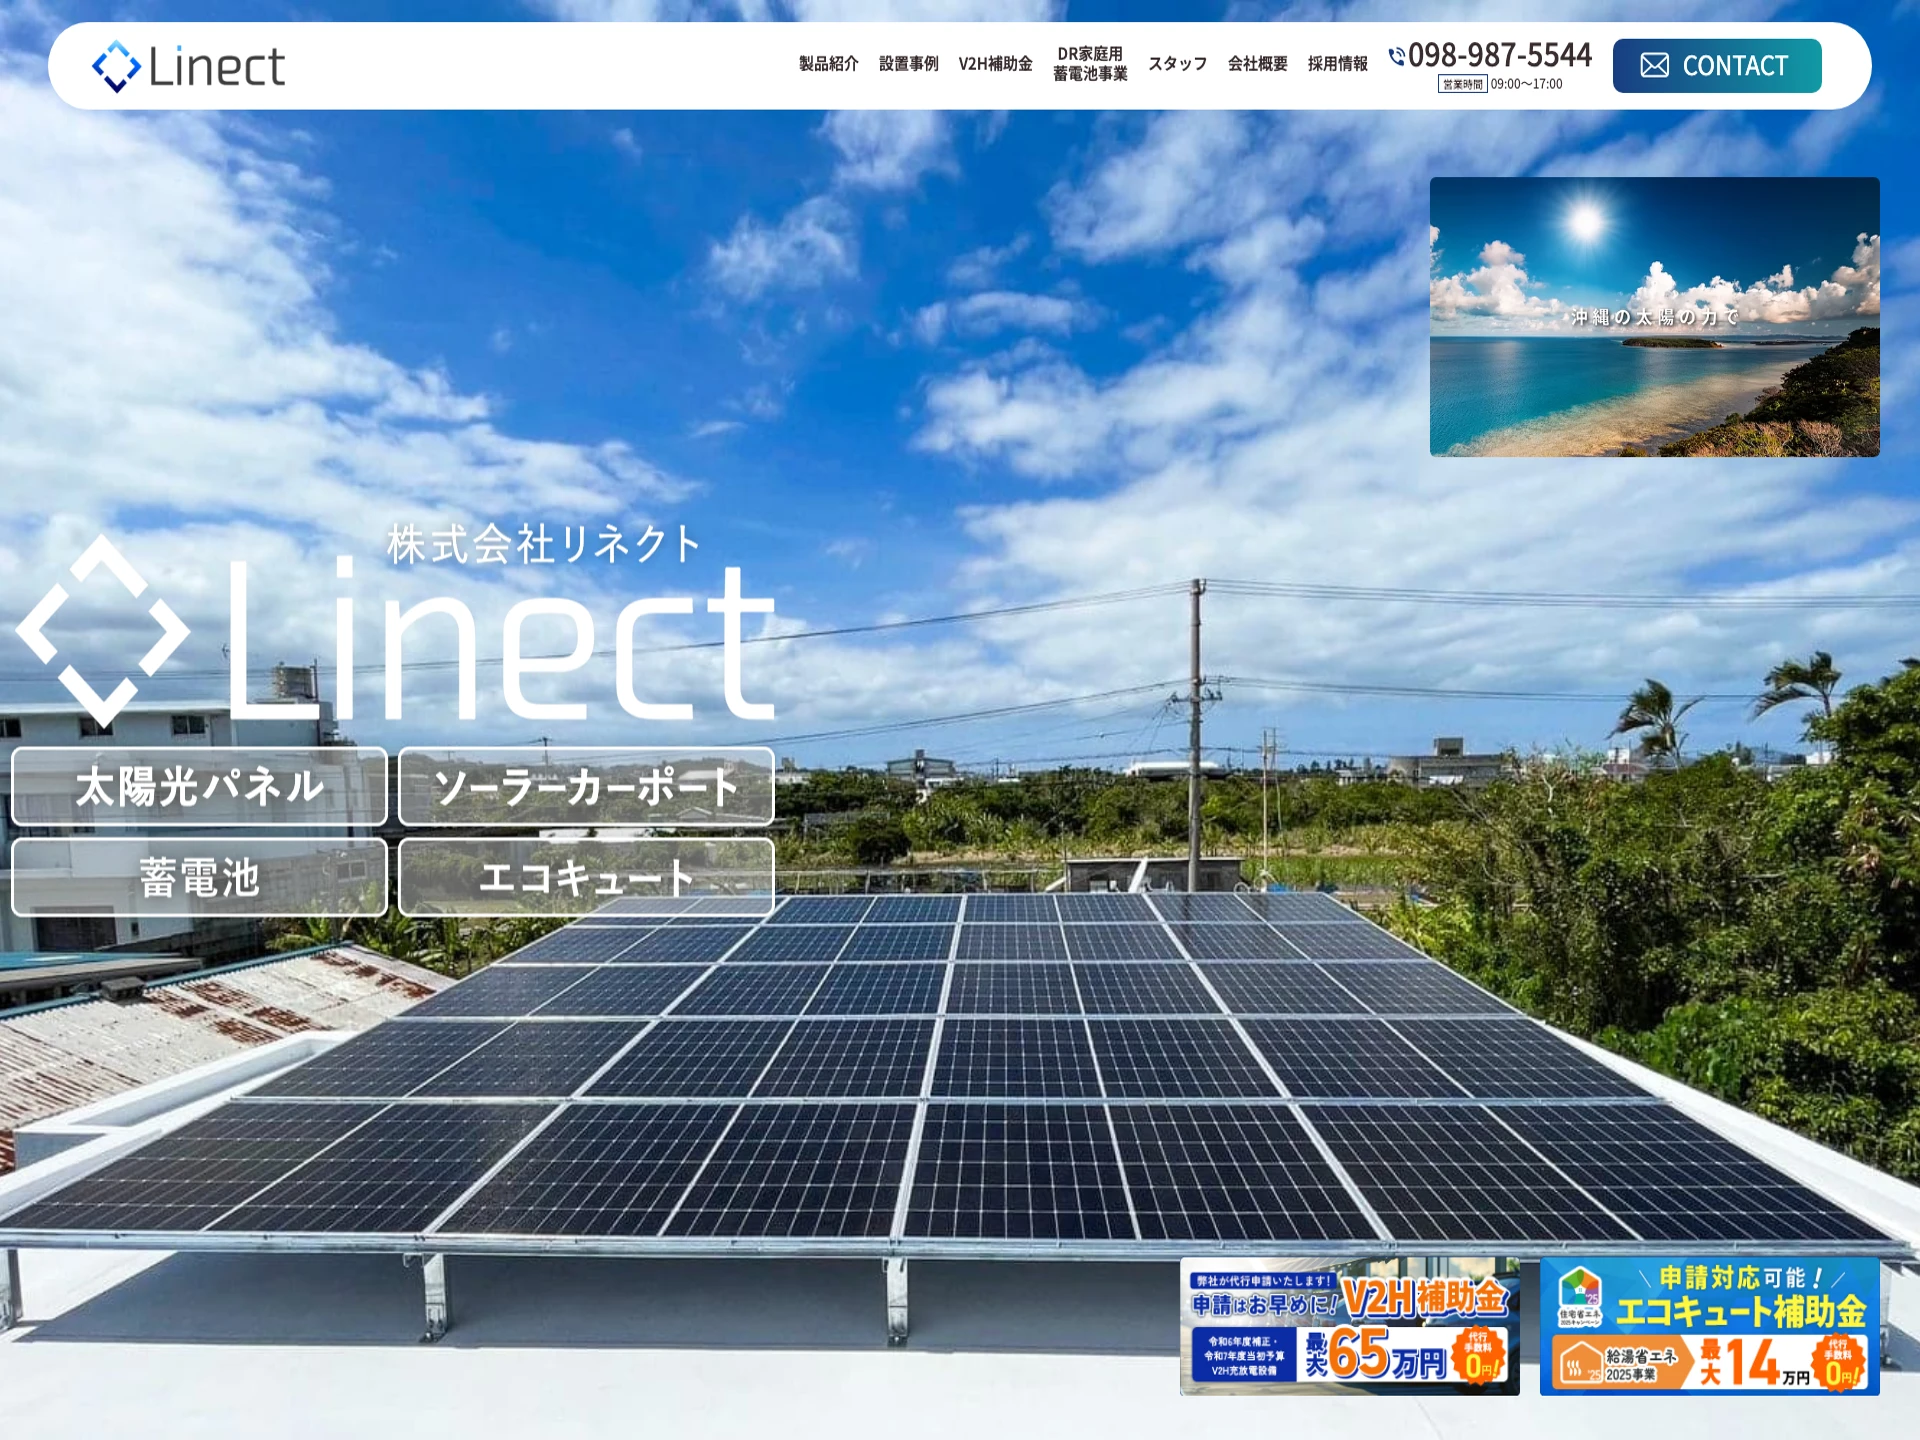Open the 設置事例 menu item
The height and width of the screenshot is (1440, 1920).
click(908, 64)
